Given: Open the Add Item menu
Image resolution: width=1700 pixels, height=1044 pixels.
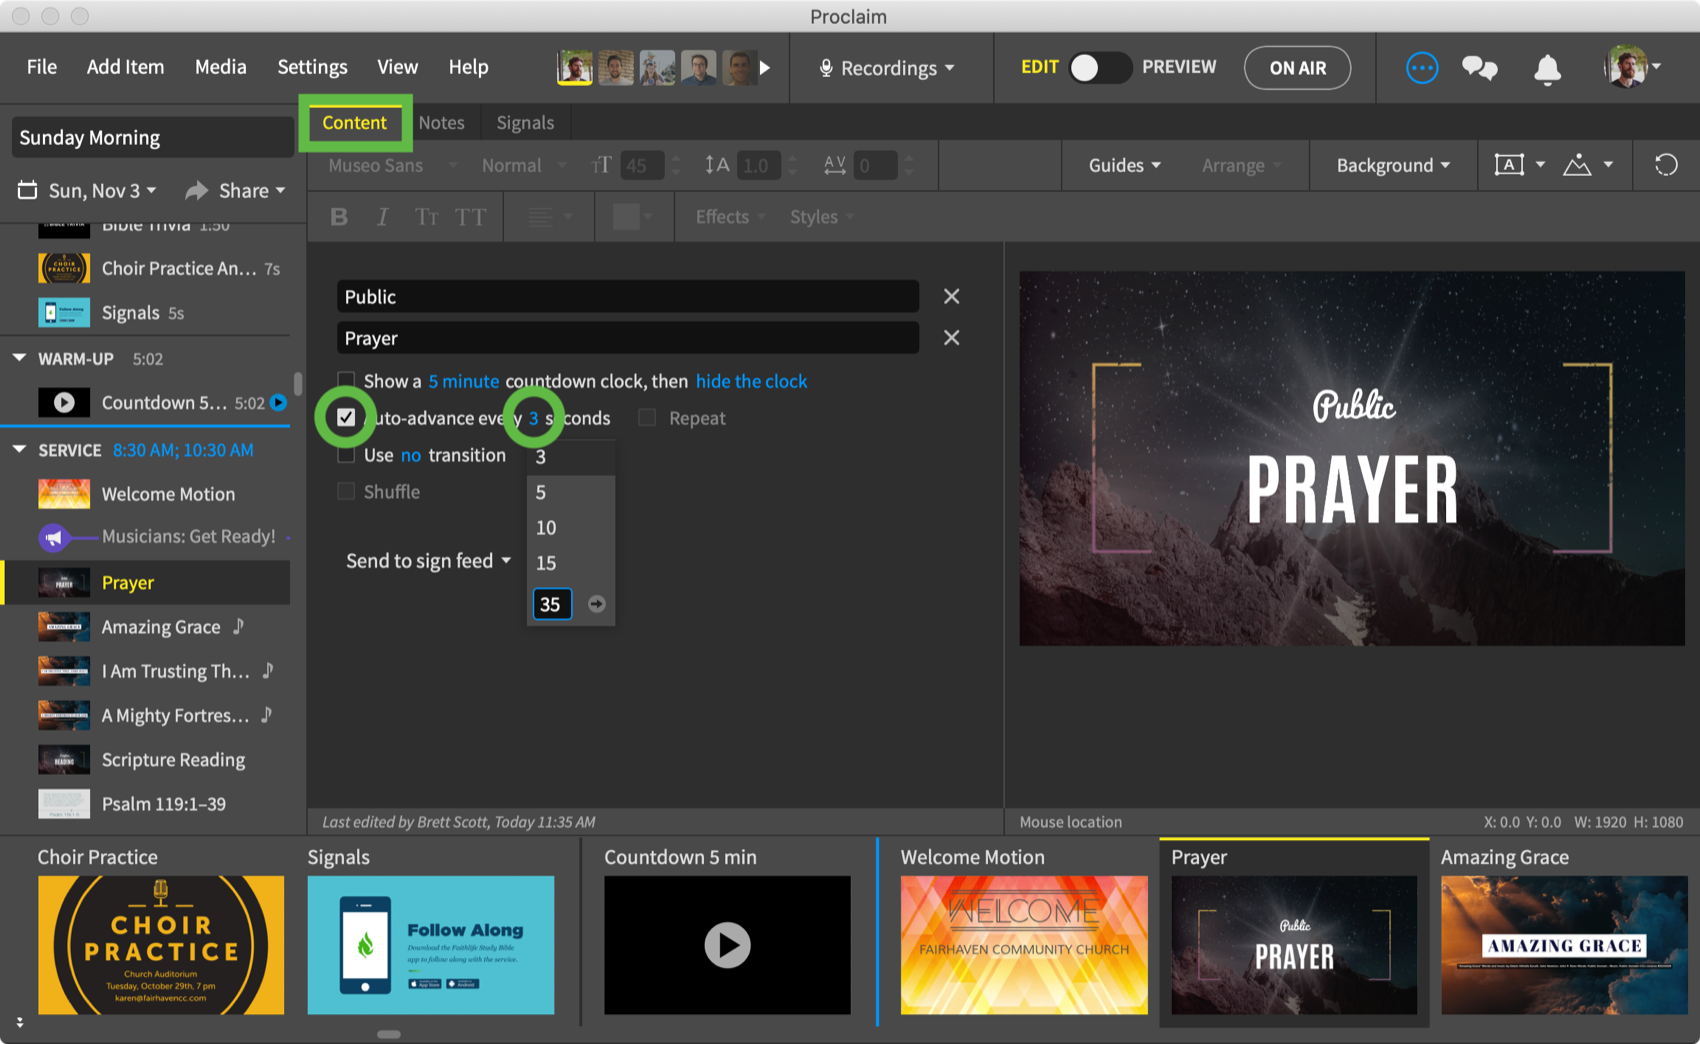Looking at the screenshot, I should (125, 67).
